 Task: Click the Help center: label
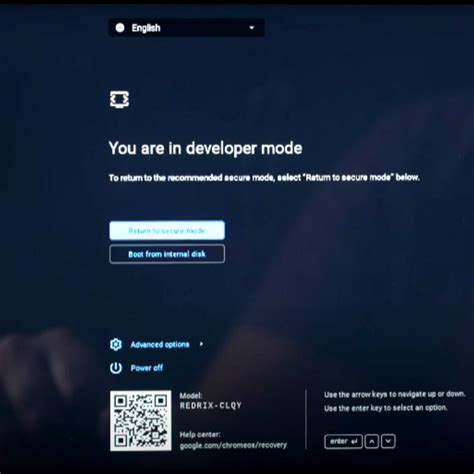pos(200,435)
